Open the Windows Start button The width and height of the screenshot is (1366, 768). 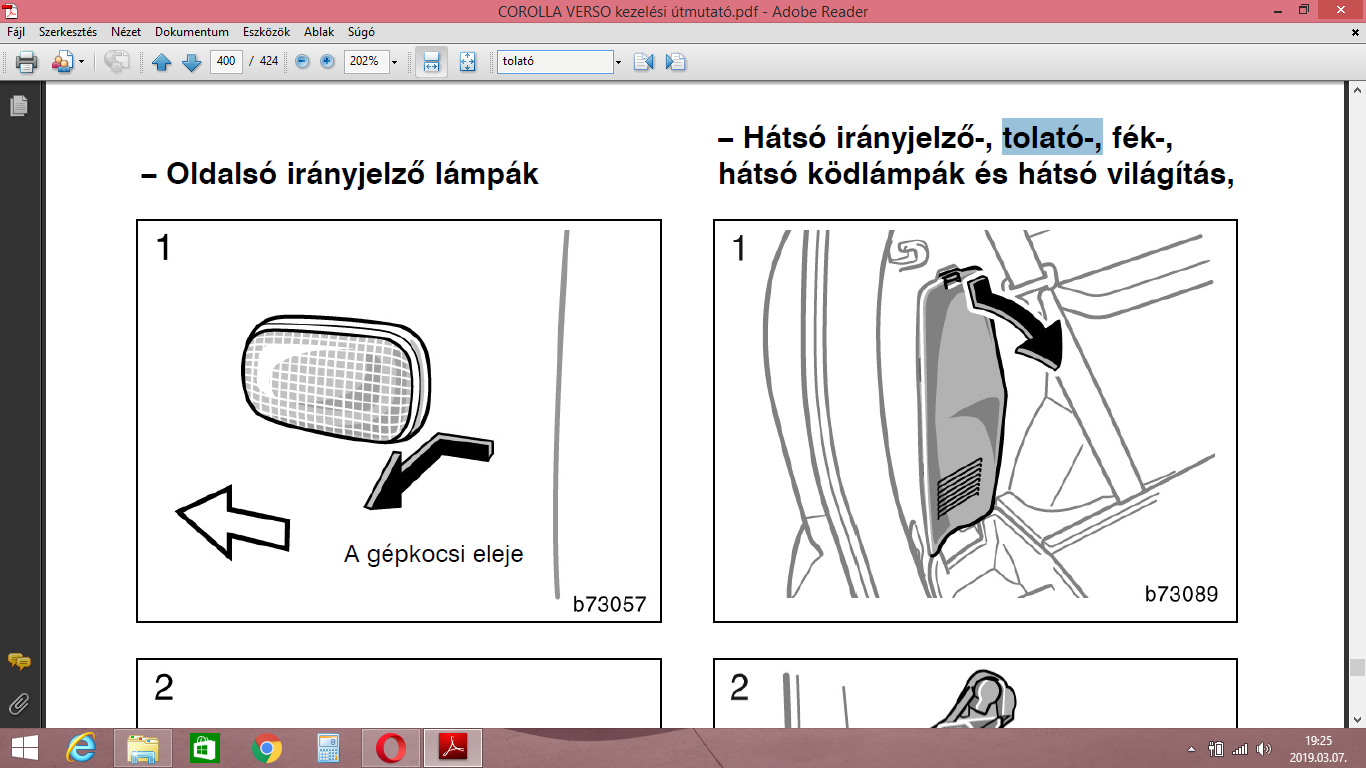click(x=24, y=747)
